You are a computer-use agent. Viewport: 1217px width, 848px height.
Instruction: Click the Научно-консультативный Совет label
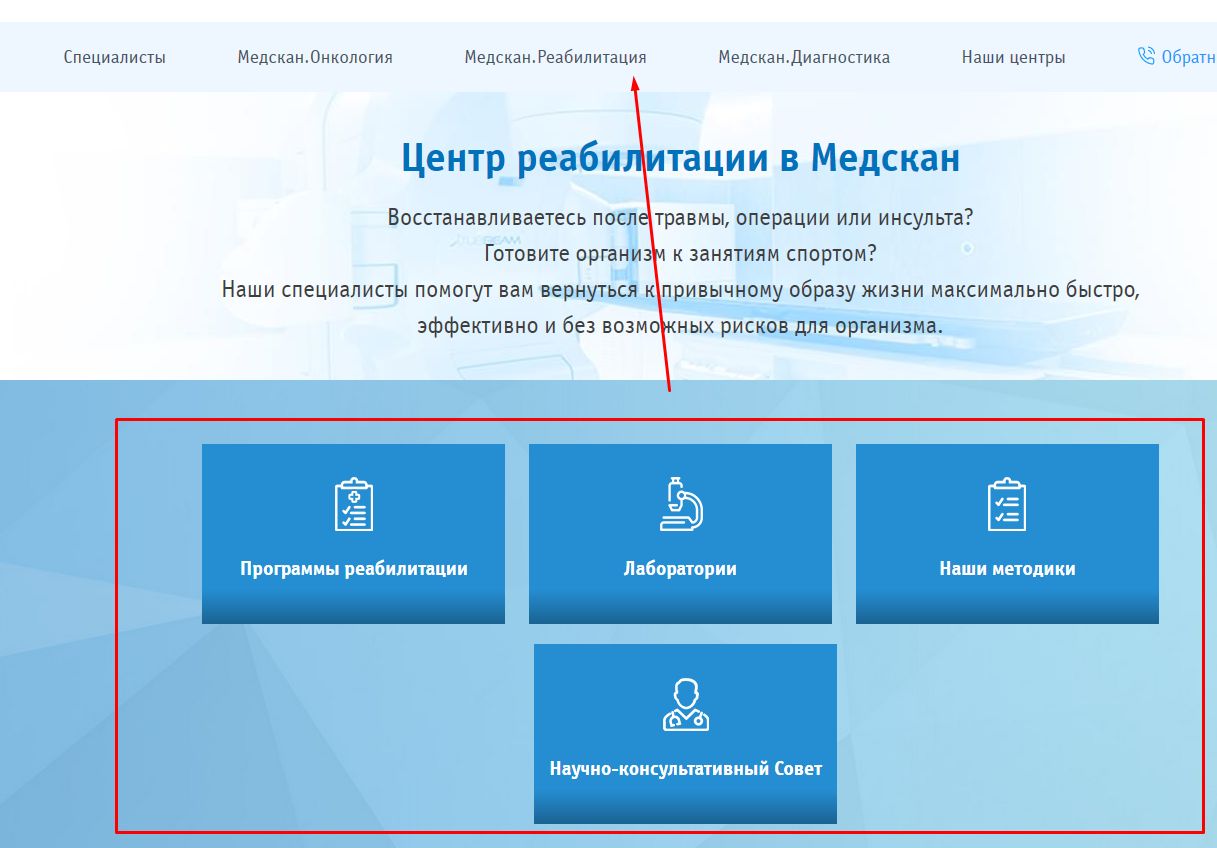point(685,769)
